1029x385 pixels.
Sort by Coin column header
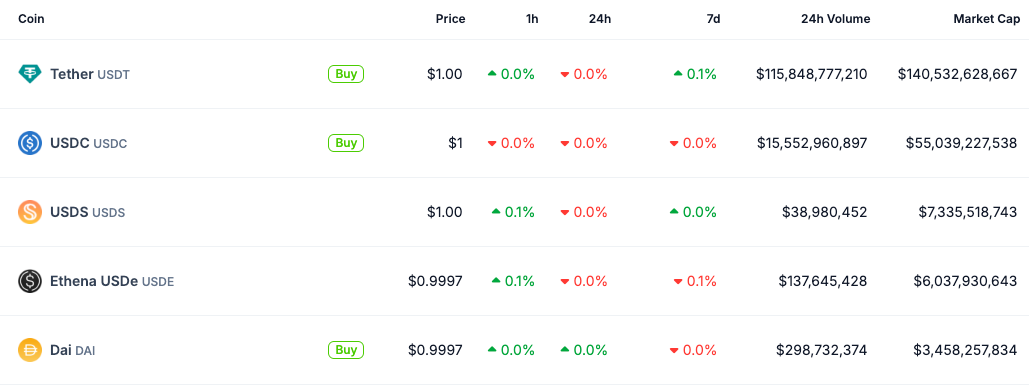tap(31, 19)
